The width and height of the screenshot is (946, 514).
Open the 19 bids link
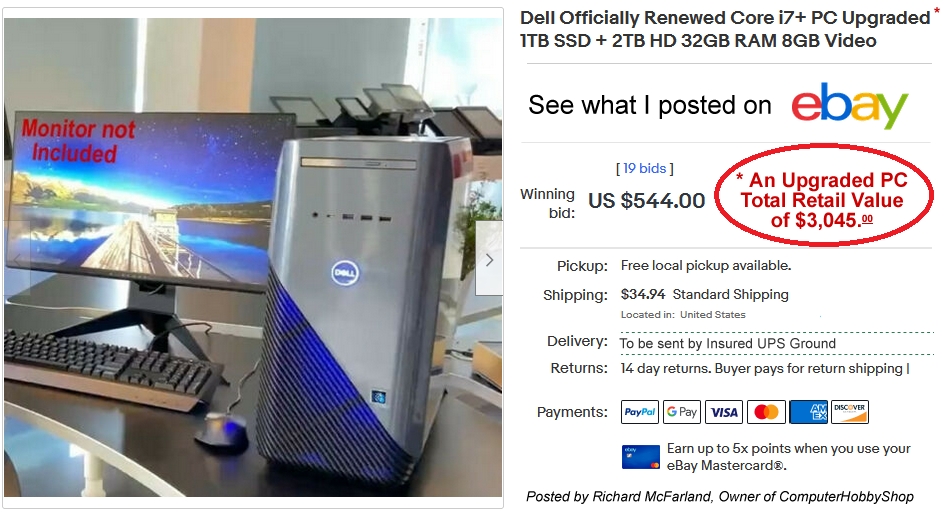coord(644,168)
